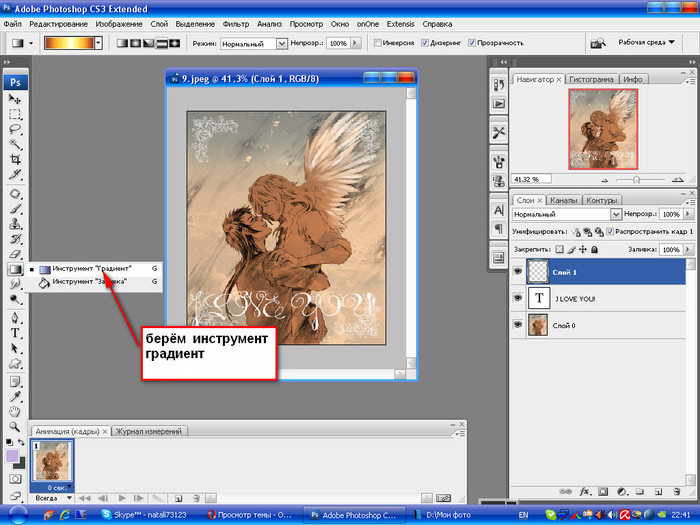The width and height of the screenshot is (700, 525).
Task: Open the Рабочая среда dropdown
Action: tap(646, 42)
